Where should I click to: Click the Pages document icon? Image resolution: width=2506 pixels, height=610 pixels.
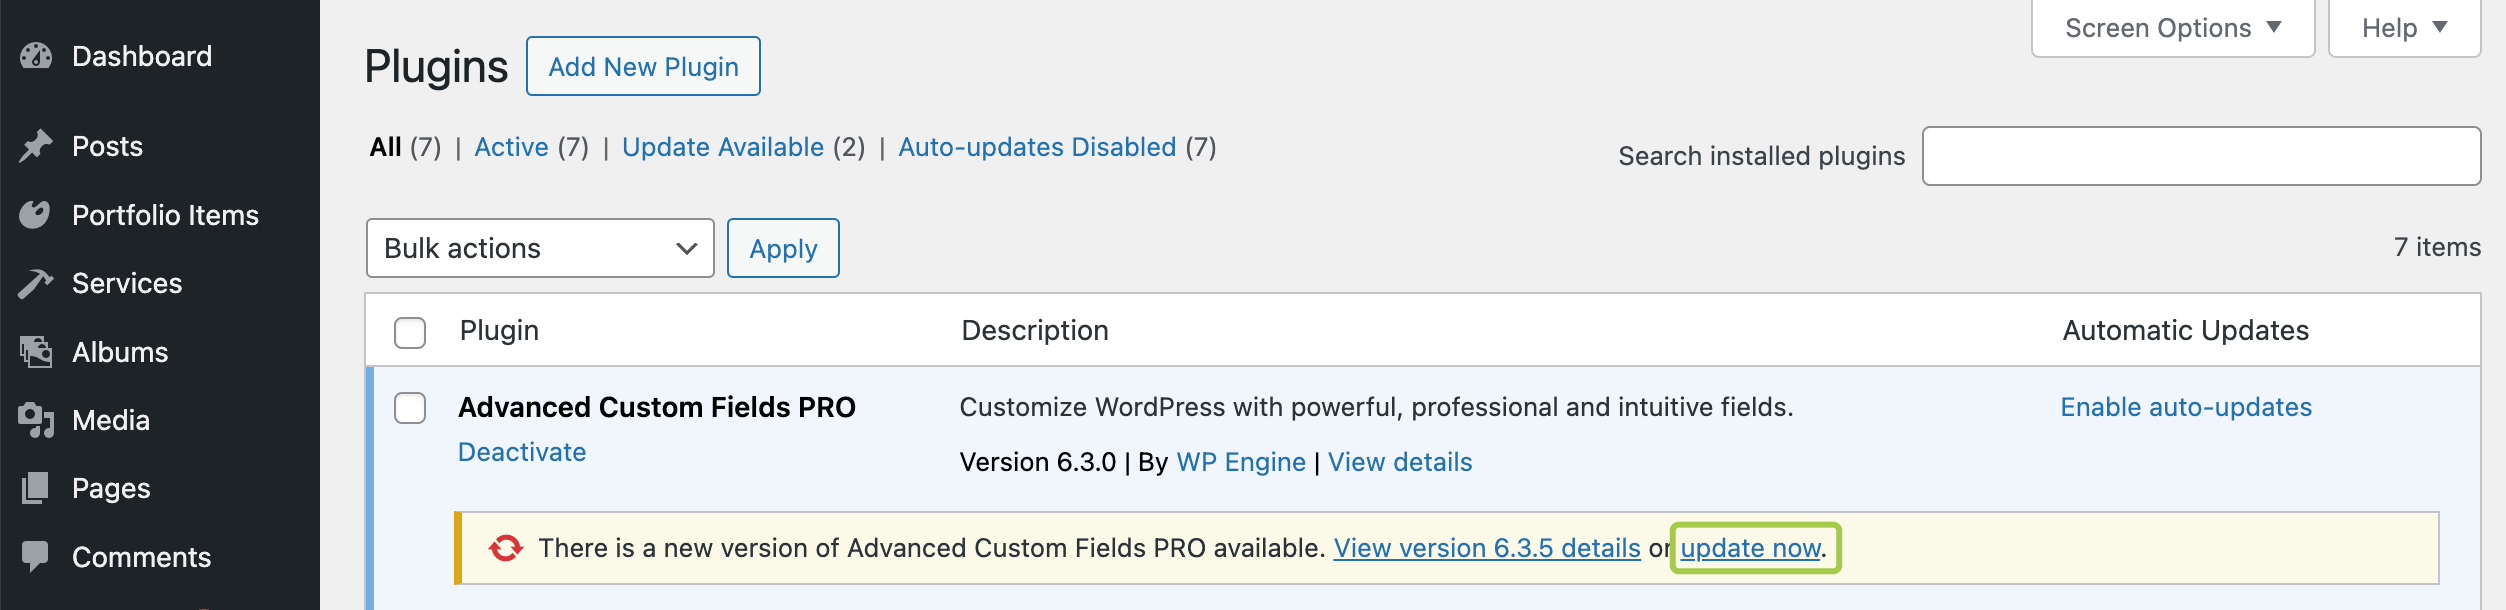coord(36,488)
